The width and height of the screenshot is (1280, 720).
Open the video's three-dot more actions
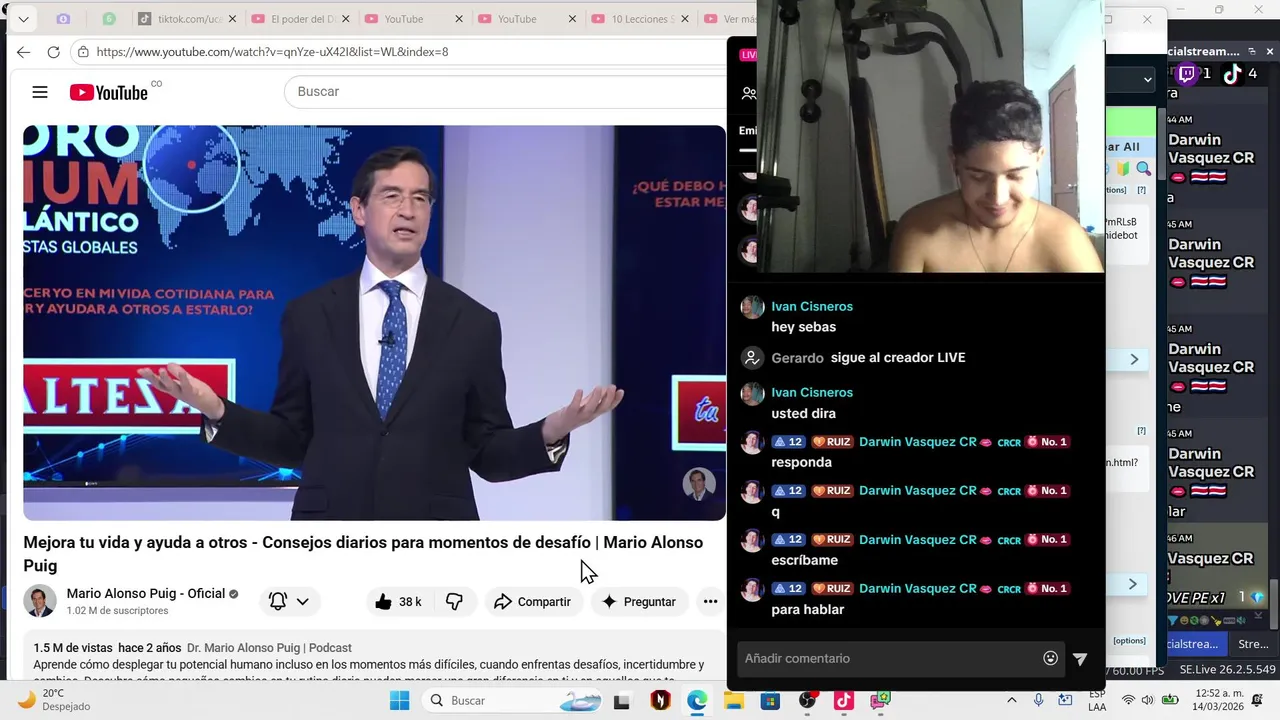click(x=710, y=602)
